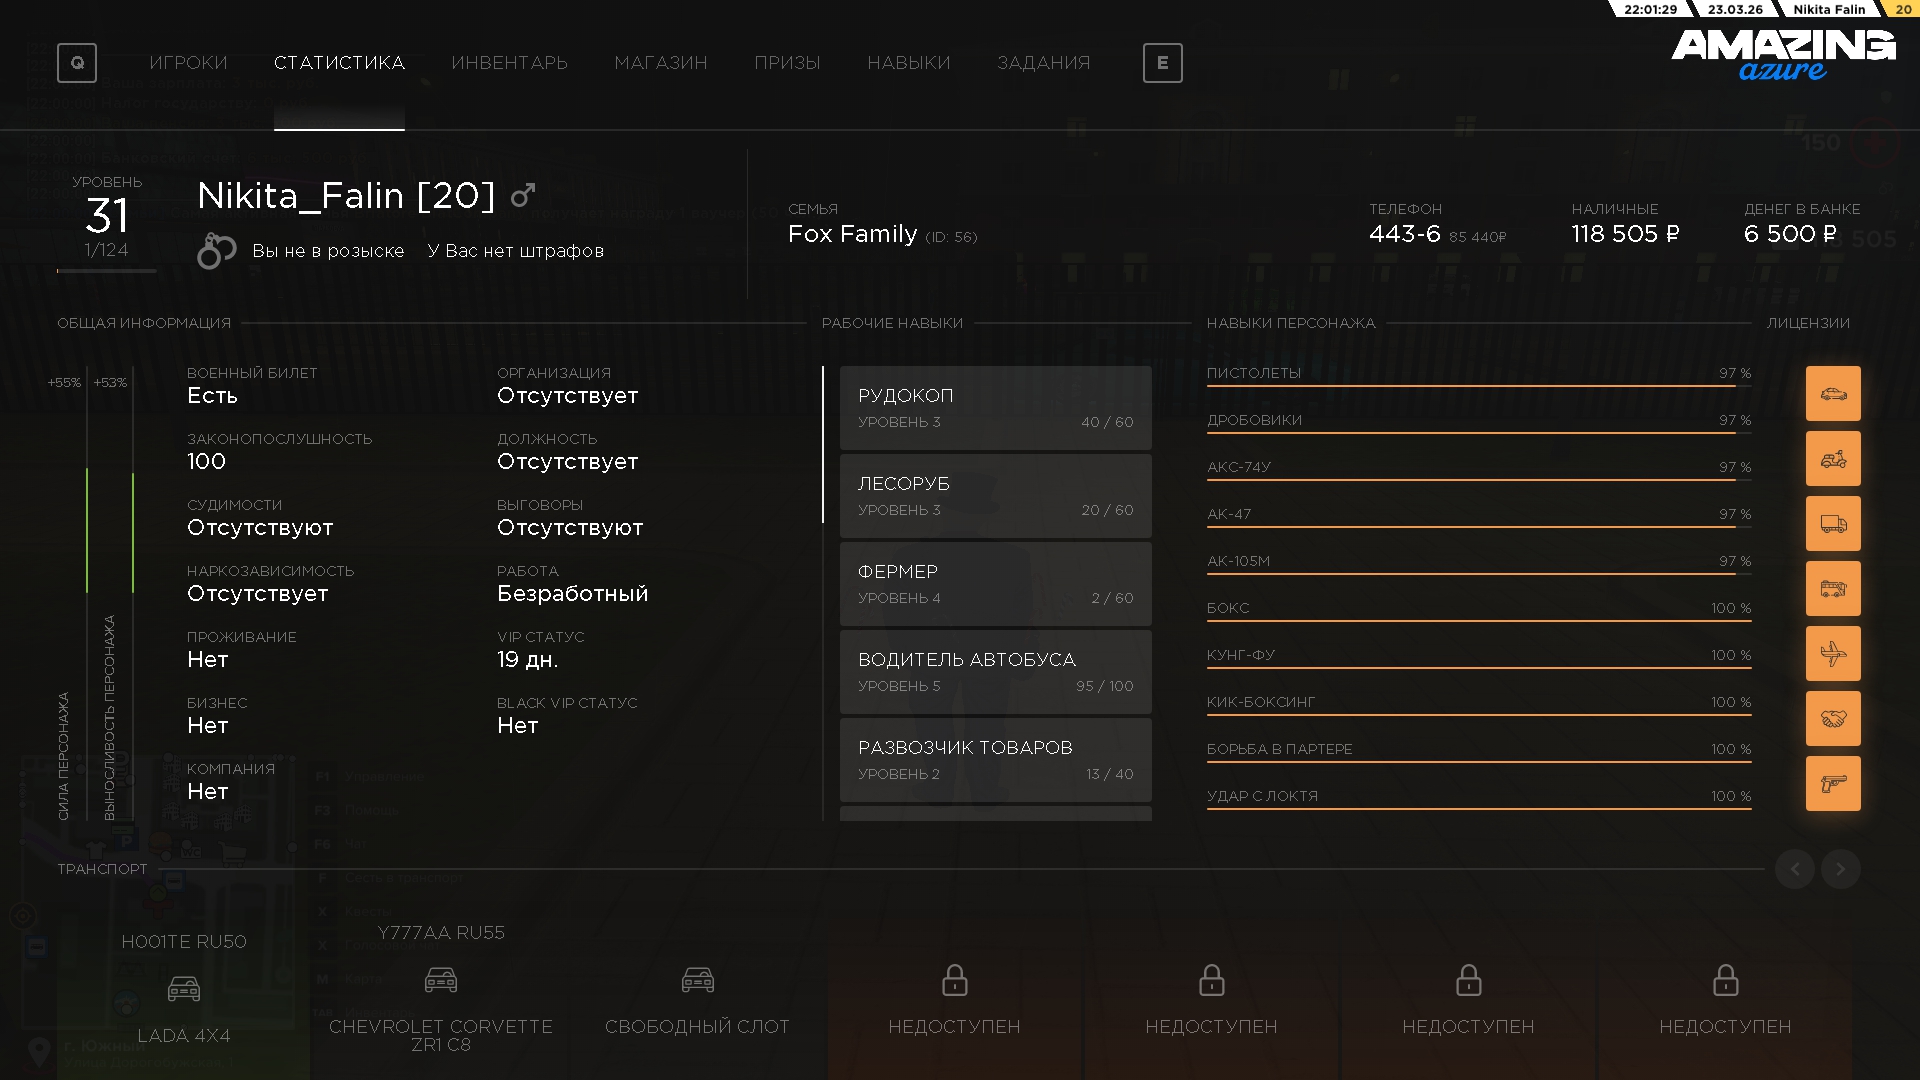Click the bus license icon

click(x=1833, y=588)
